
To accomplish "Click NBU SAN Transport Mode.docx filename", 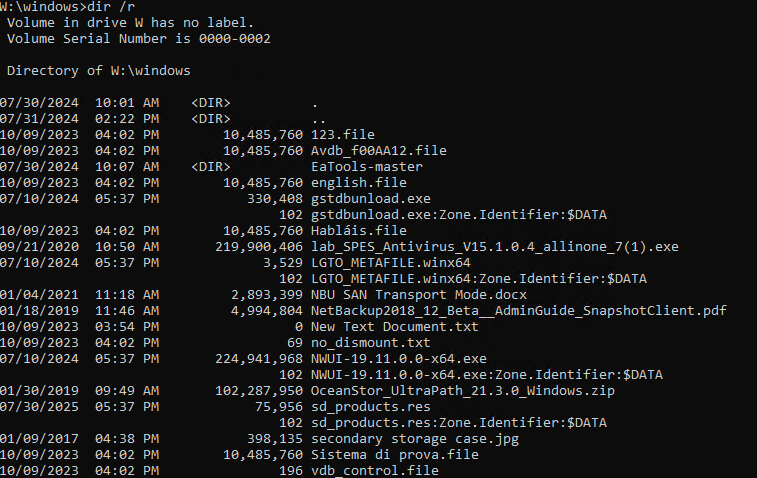I will [419, 295].
